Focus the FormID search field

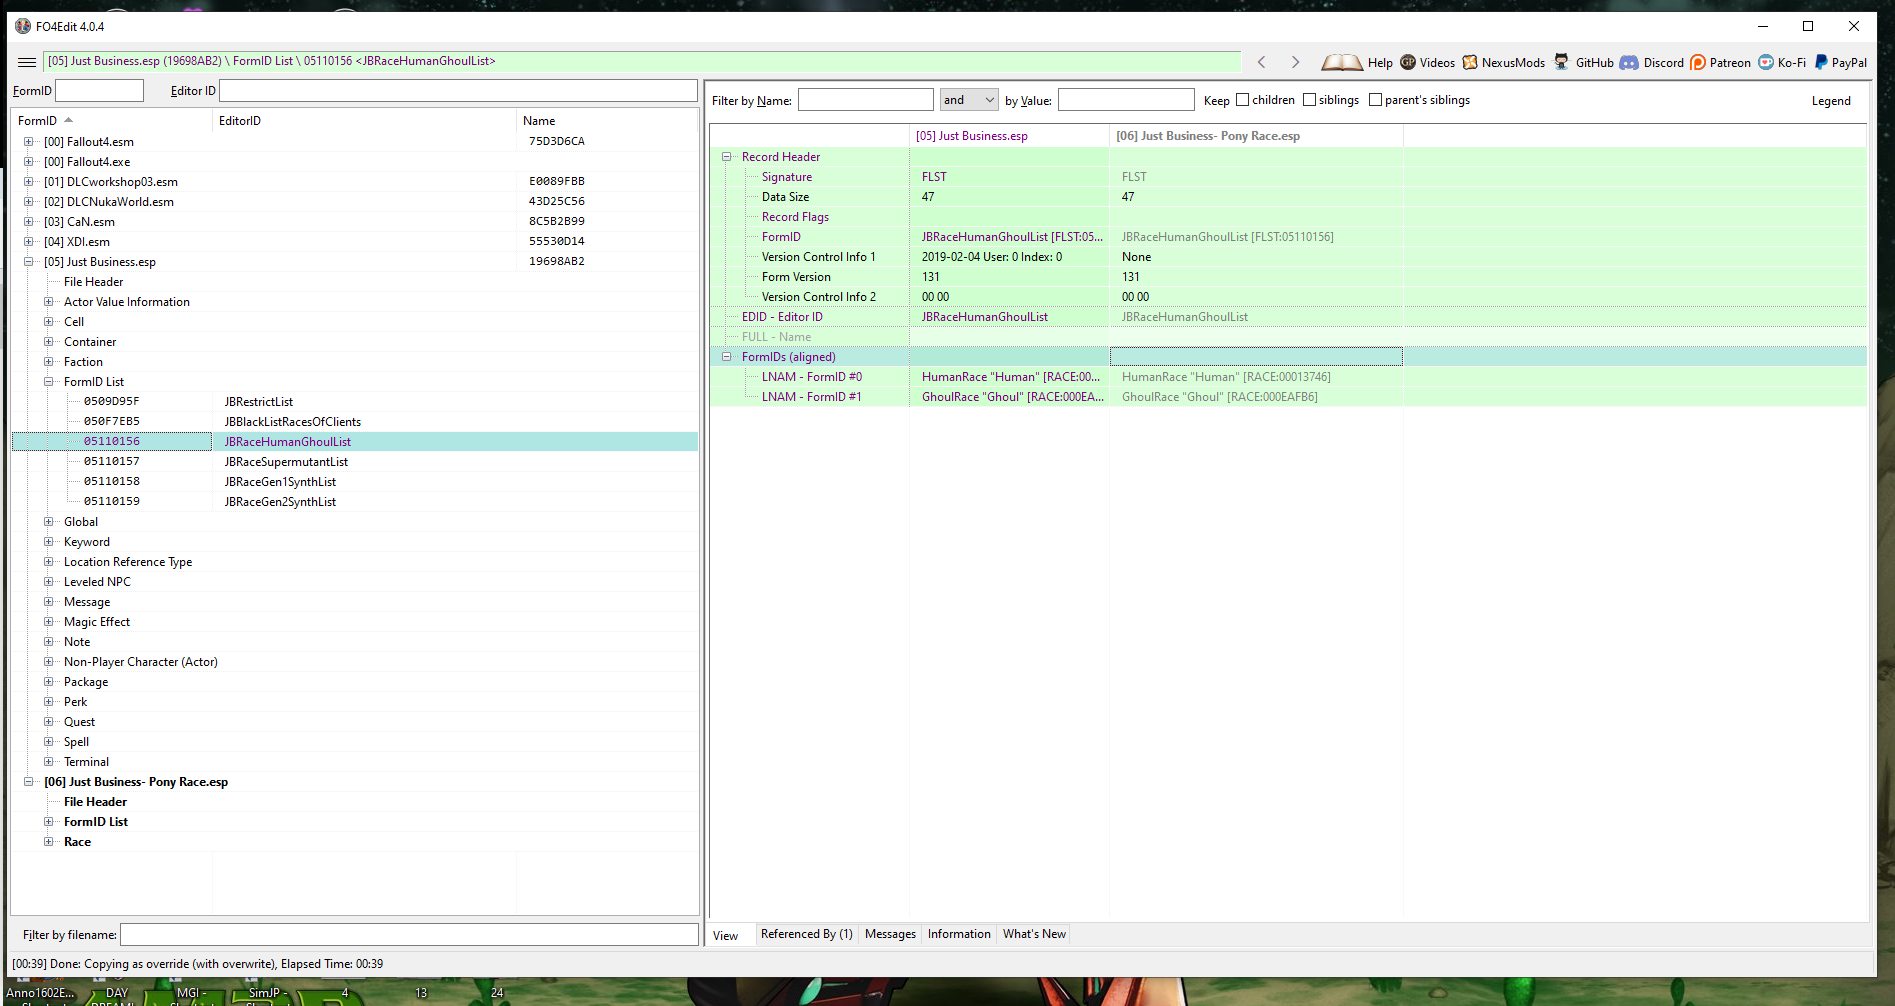[100, 91]
